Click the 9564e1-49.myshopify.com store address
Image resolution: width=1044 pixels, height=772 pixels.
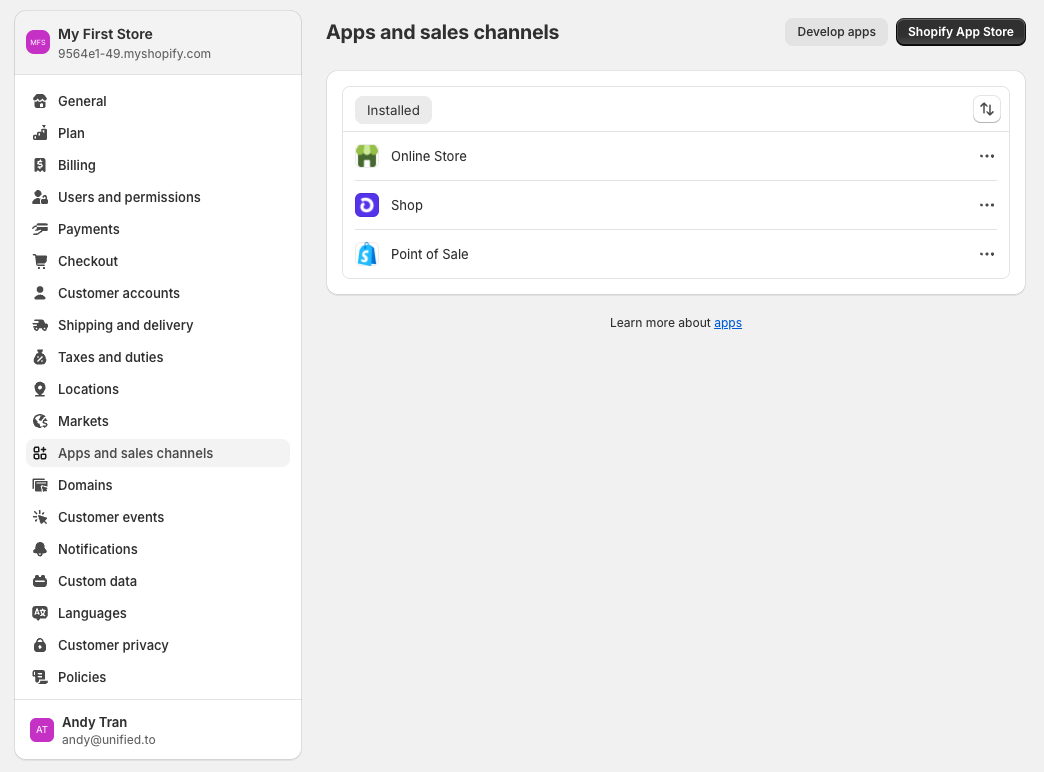coord(134,54)
